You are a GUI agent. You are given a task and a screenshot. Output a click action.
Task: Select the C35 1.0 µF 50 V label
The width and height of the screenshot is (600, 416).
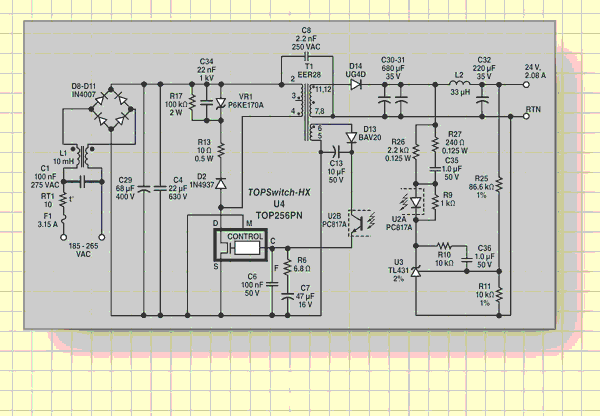pos(452,168)
